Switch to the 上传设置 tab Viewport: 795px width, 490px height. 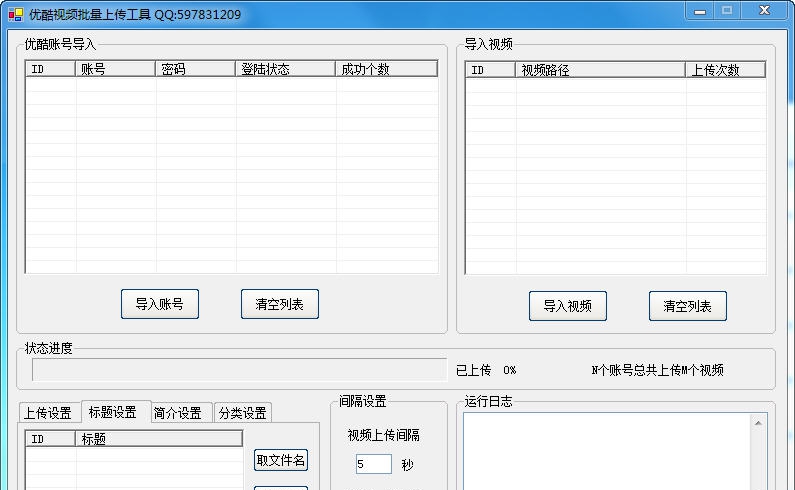[x=48, y=413]
